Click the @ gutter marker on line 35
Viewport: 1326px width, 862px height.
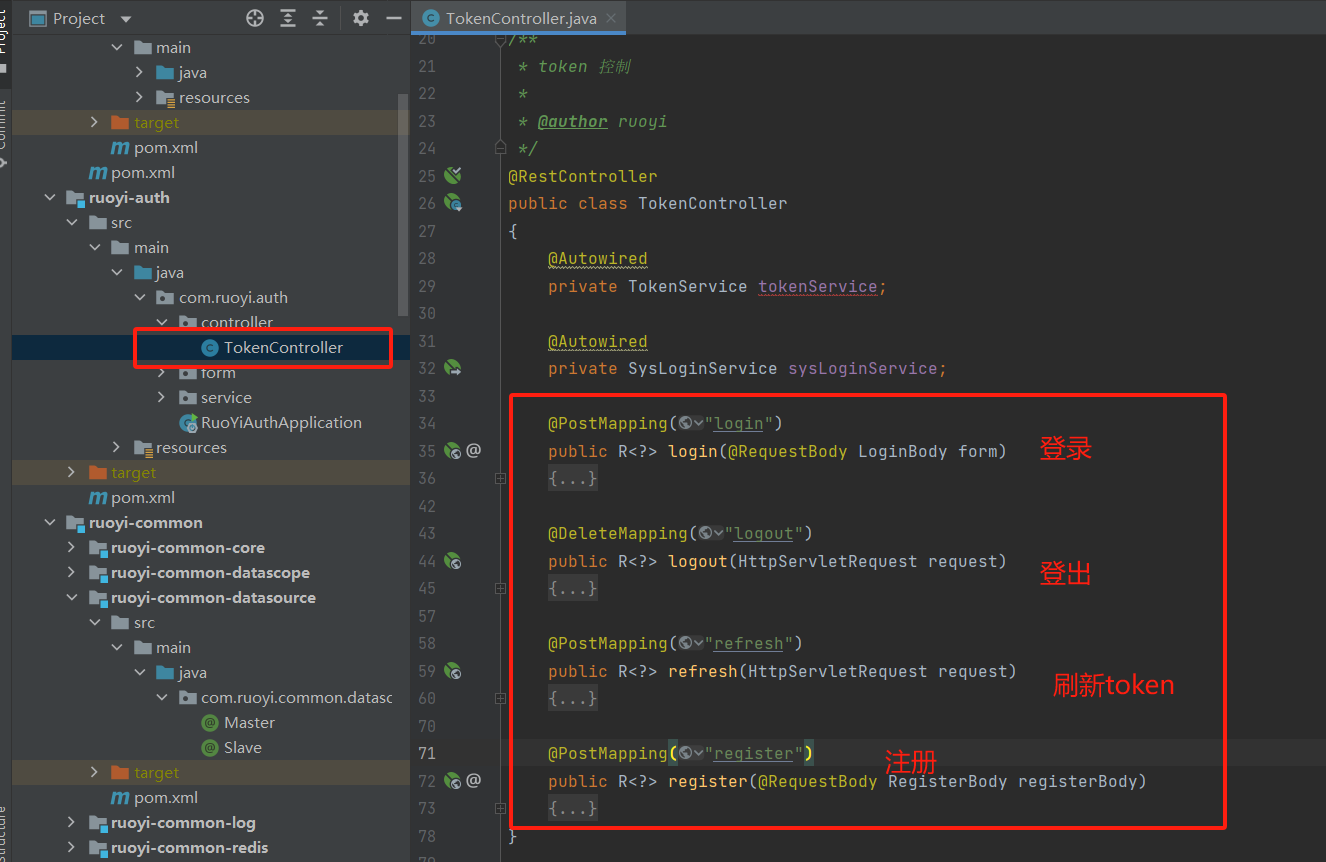pos(474,451)
